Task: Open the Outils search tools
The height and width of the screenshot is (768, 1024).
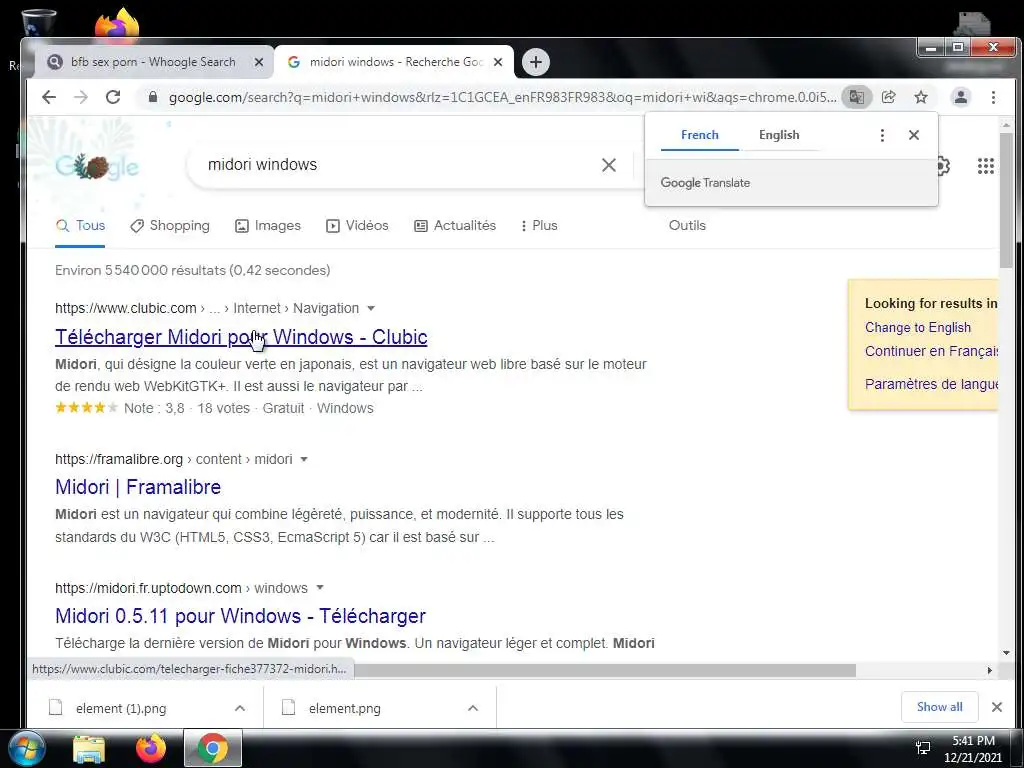Action: pos(687,226)
